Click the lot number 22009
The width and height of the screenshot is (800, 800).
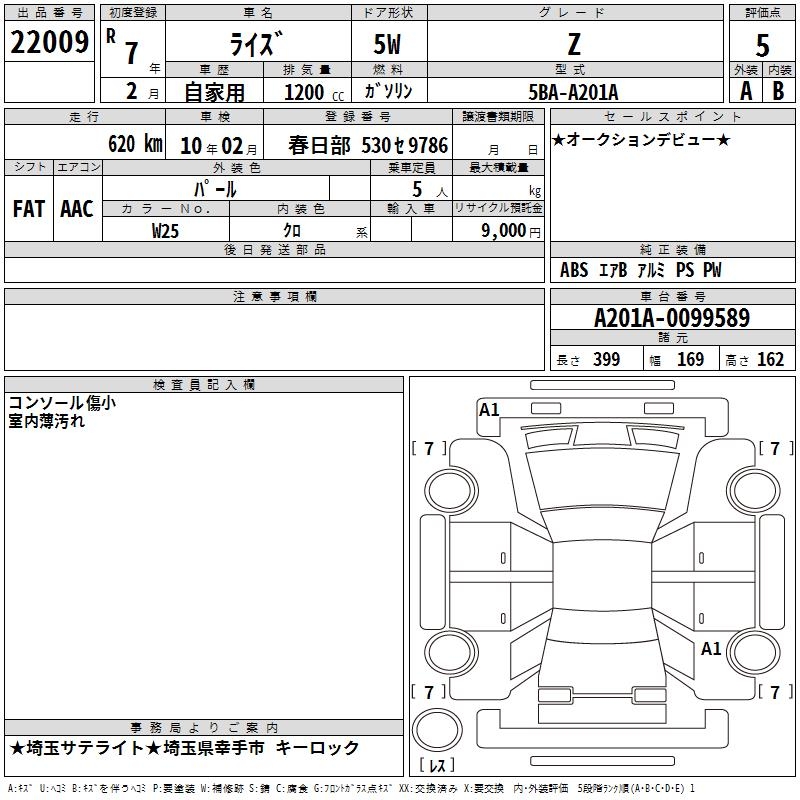pos(49,42)
